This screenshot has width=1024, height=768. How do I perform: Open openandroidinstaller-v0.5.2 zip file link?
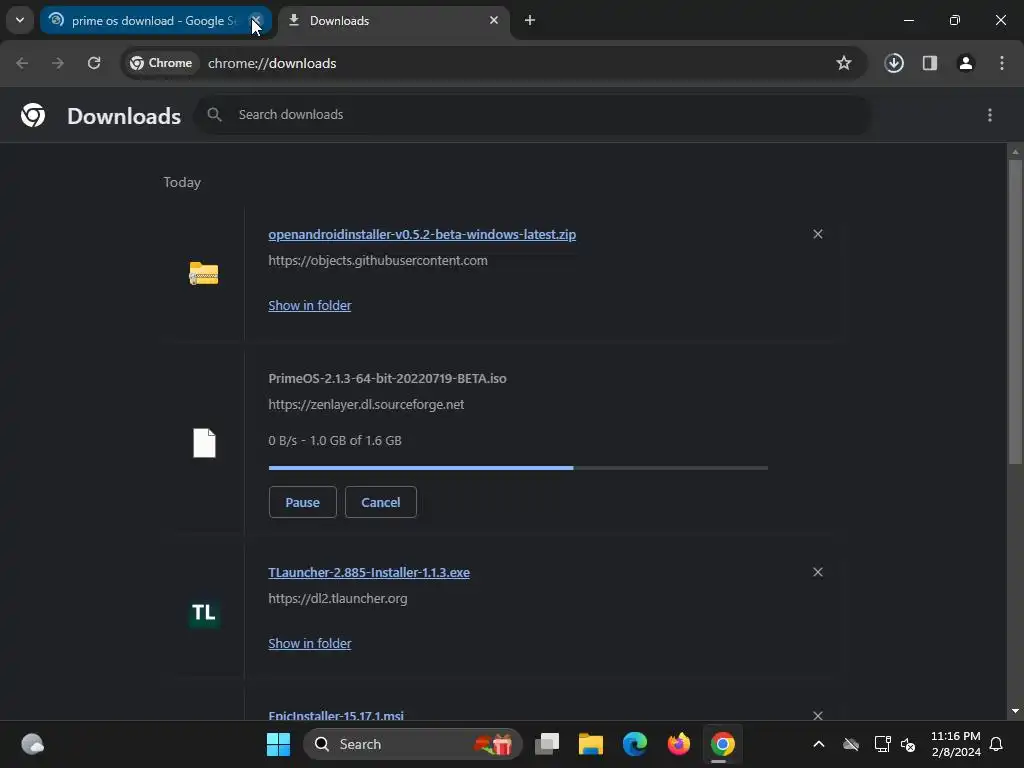point(422,234)
